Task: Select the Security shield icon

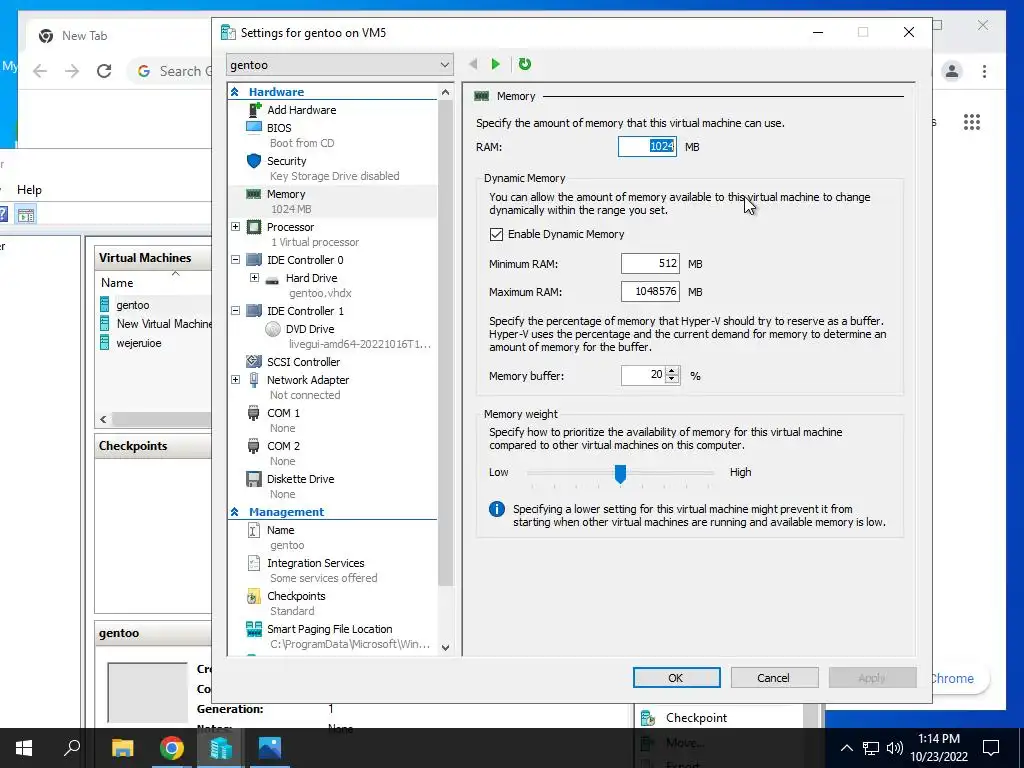Action: (x=254, y=161)
